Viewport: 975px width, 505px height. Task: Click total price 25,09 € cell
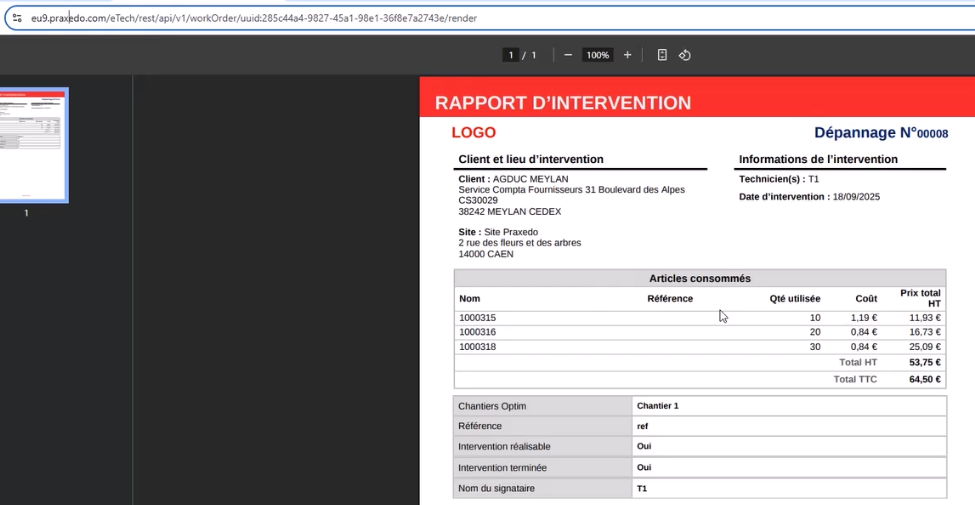click(x=925, y=347)
